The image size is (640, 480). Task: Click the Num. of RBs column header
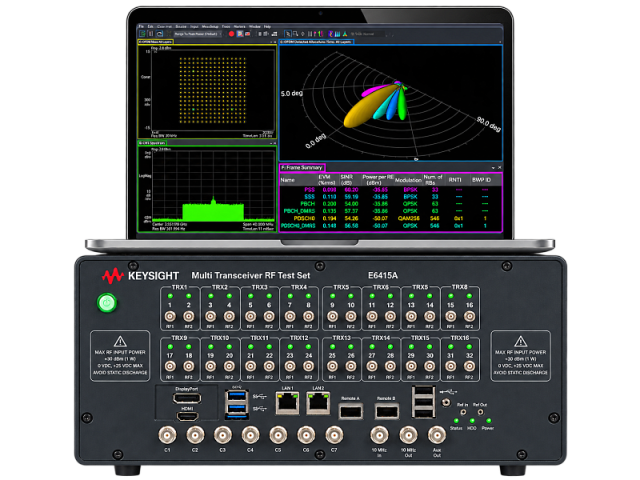[x=433, y=180]
